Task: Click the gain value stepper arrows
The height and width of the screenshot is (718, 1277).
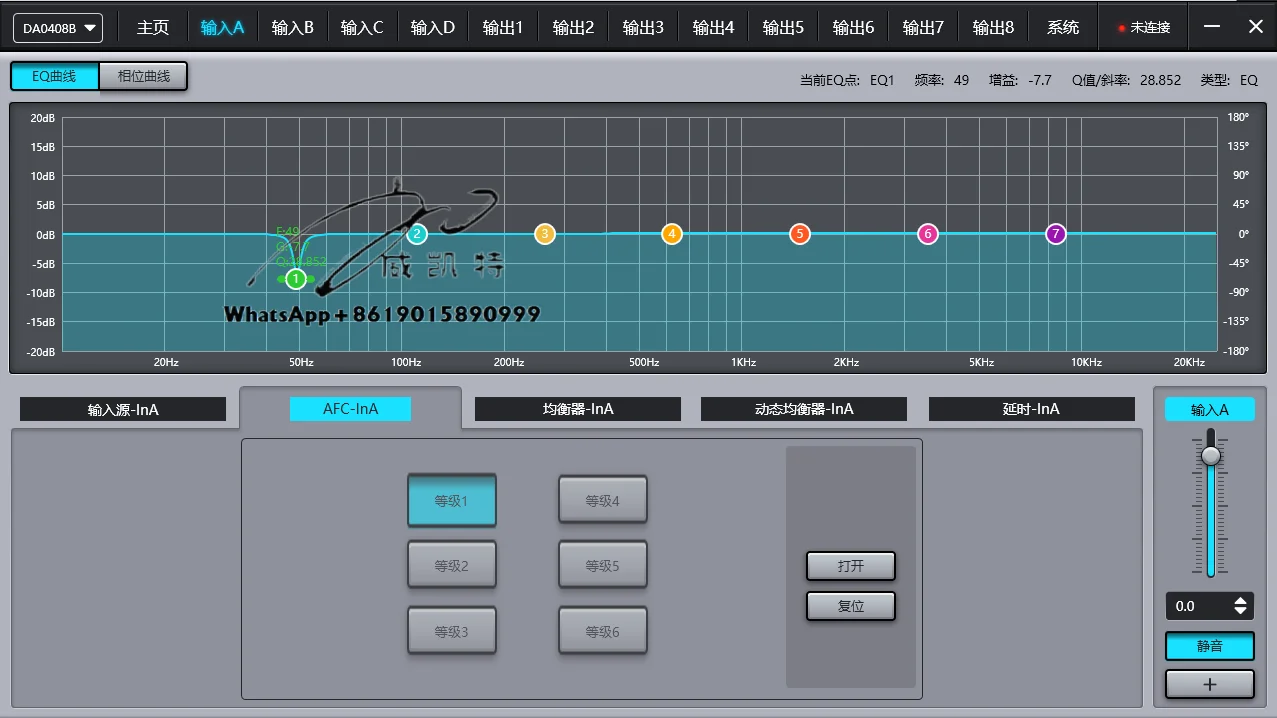Action: [x=1240, y=606]
